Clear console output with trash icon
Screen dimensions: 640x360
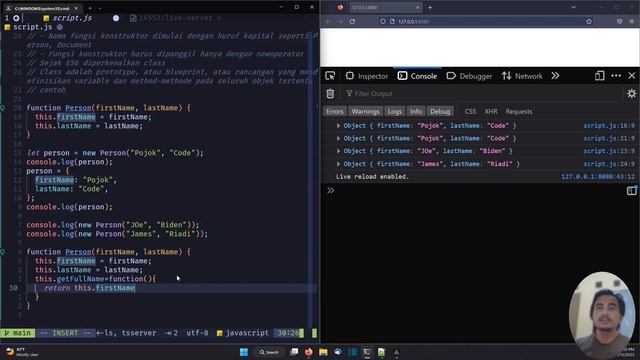tap(330, 93)
